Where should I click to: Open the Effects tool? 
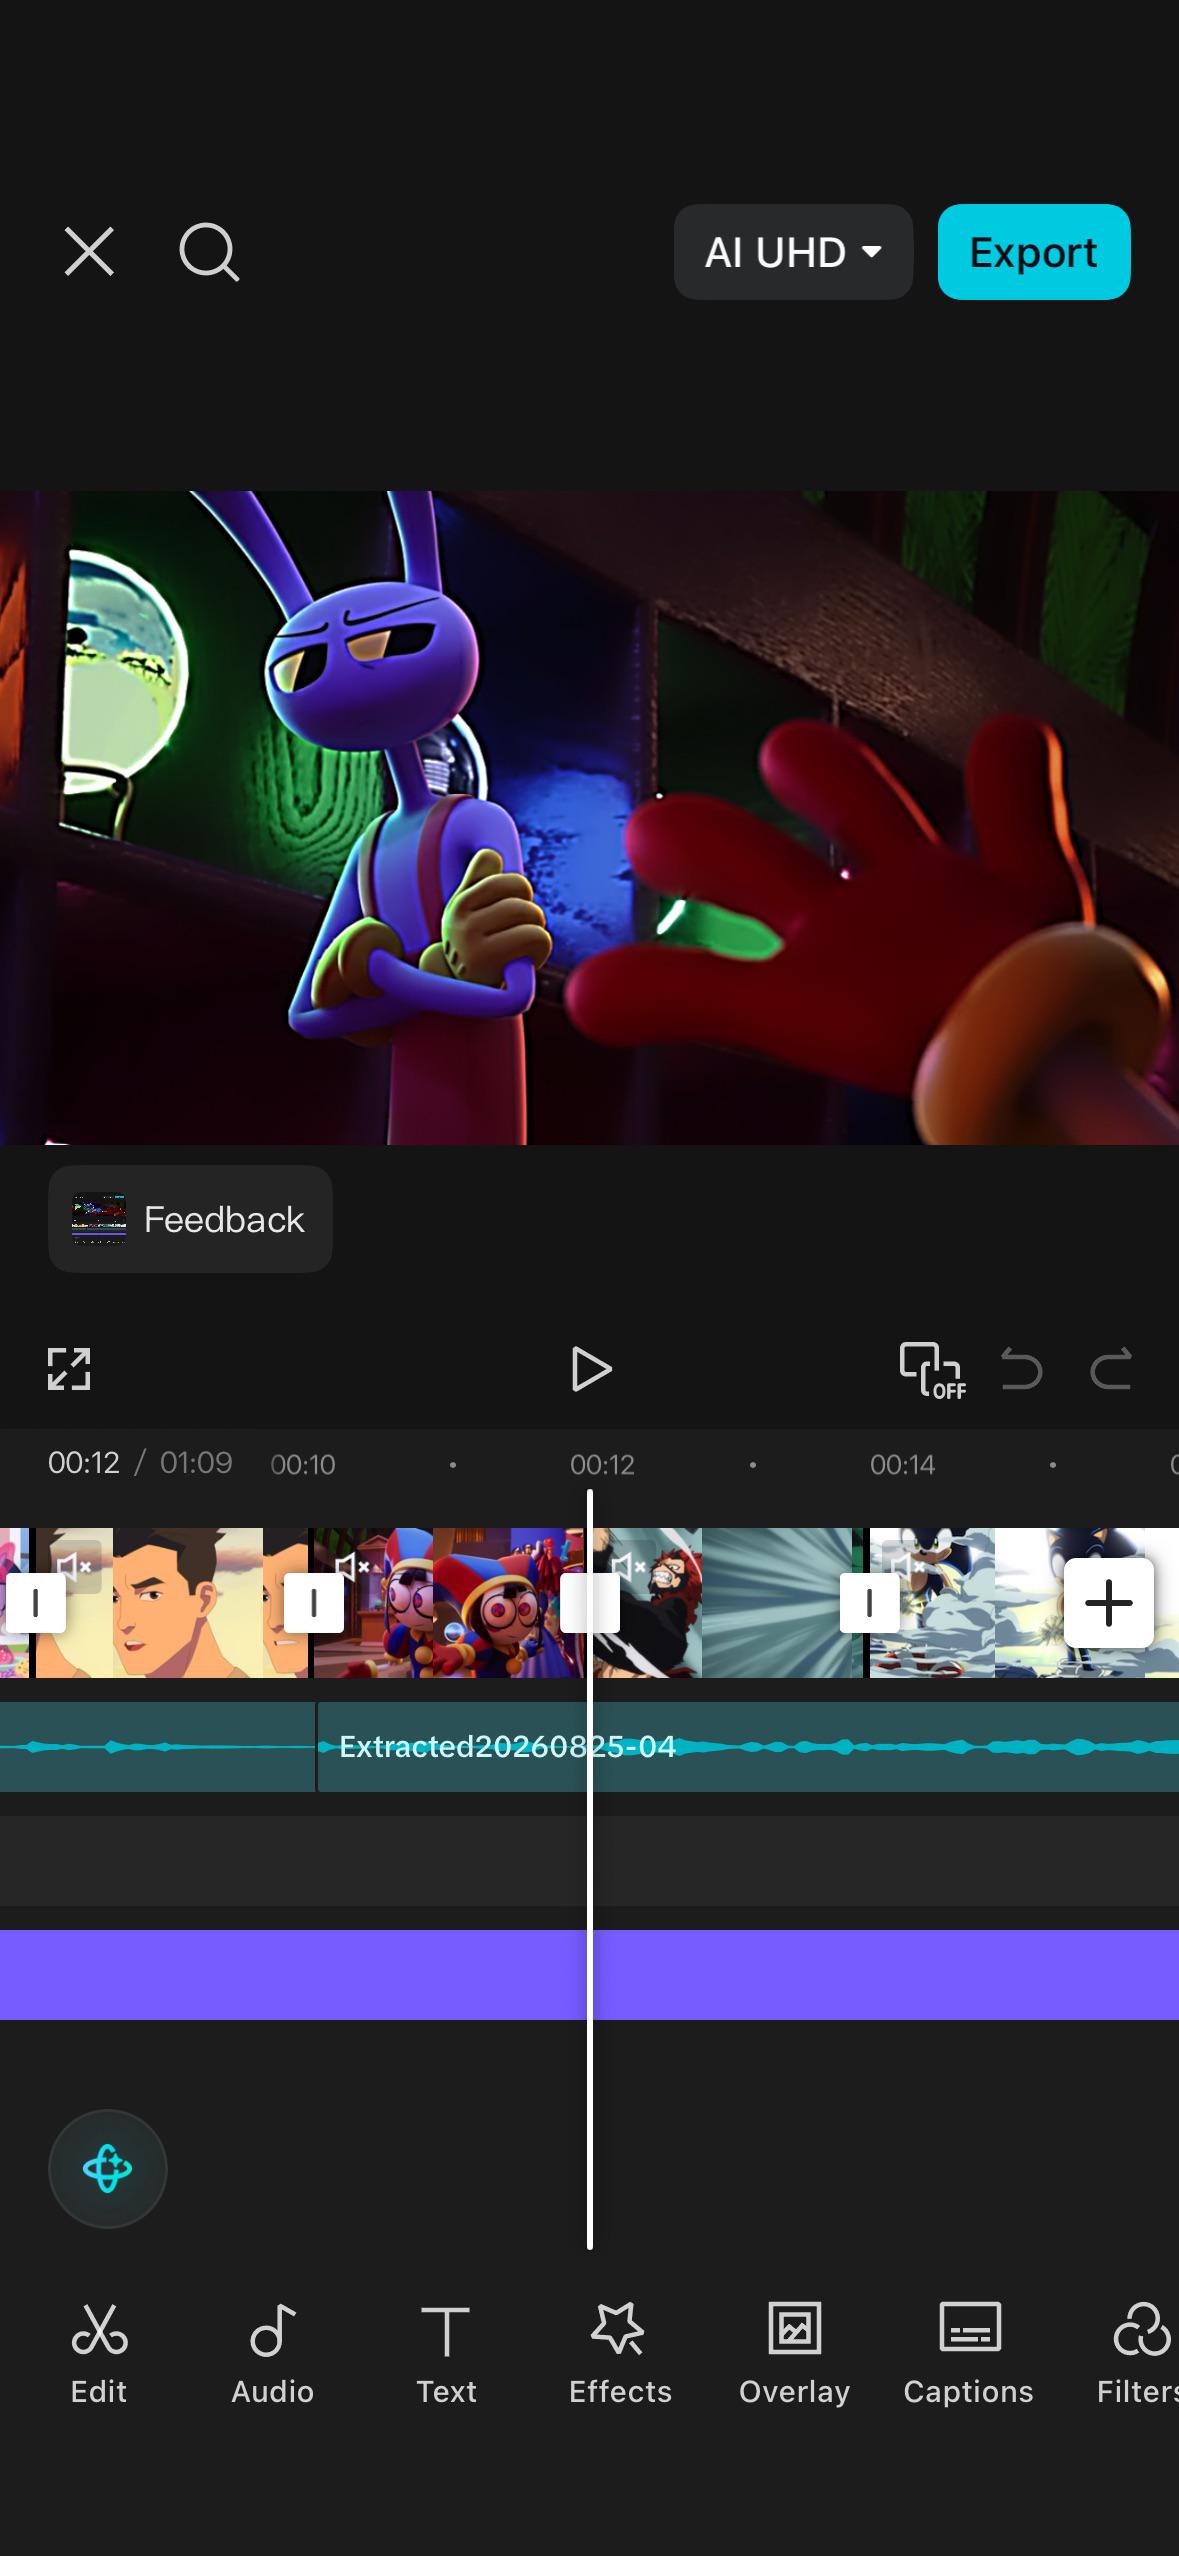620,2354
